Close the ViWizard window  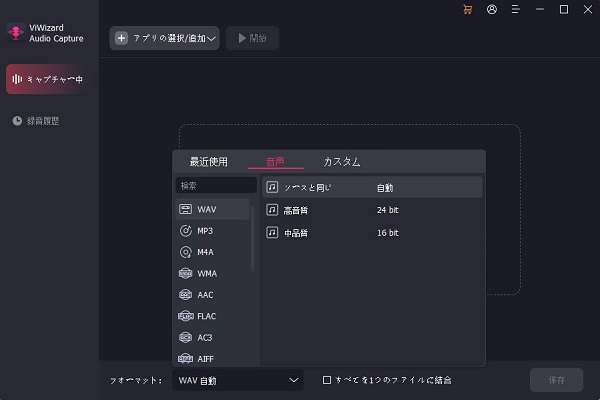(588, 10)
